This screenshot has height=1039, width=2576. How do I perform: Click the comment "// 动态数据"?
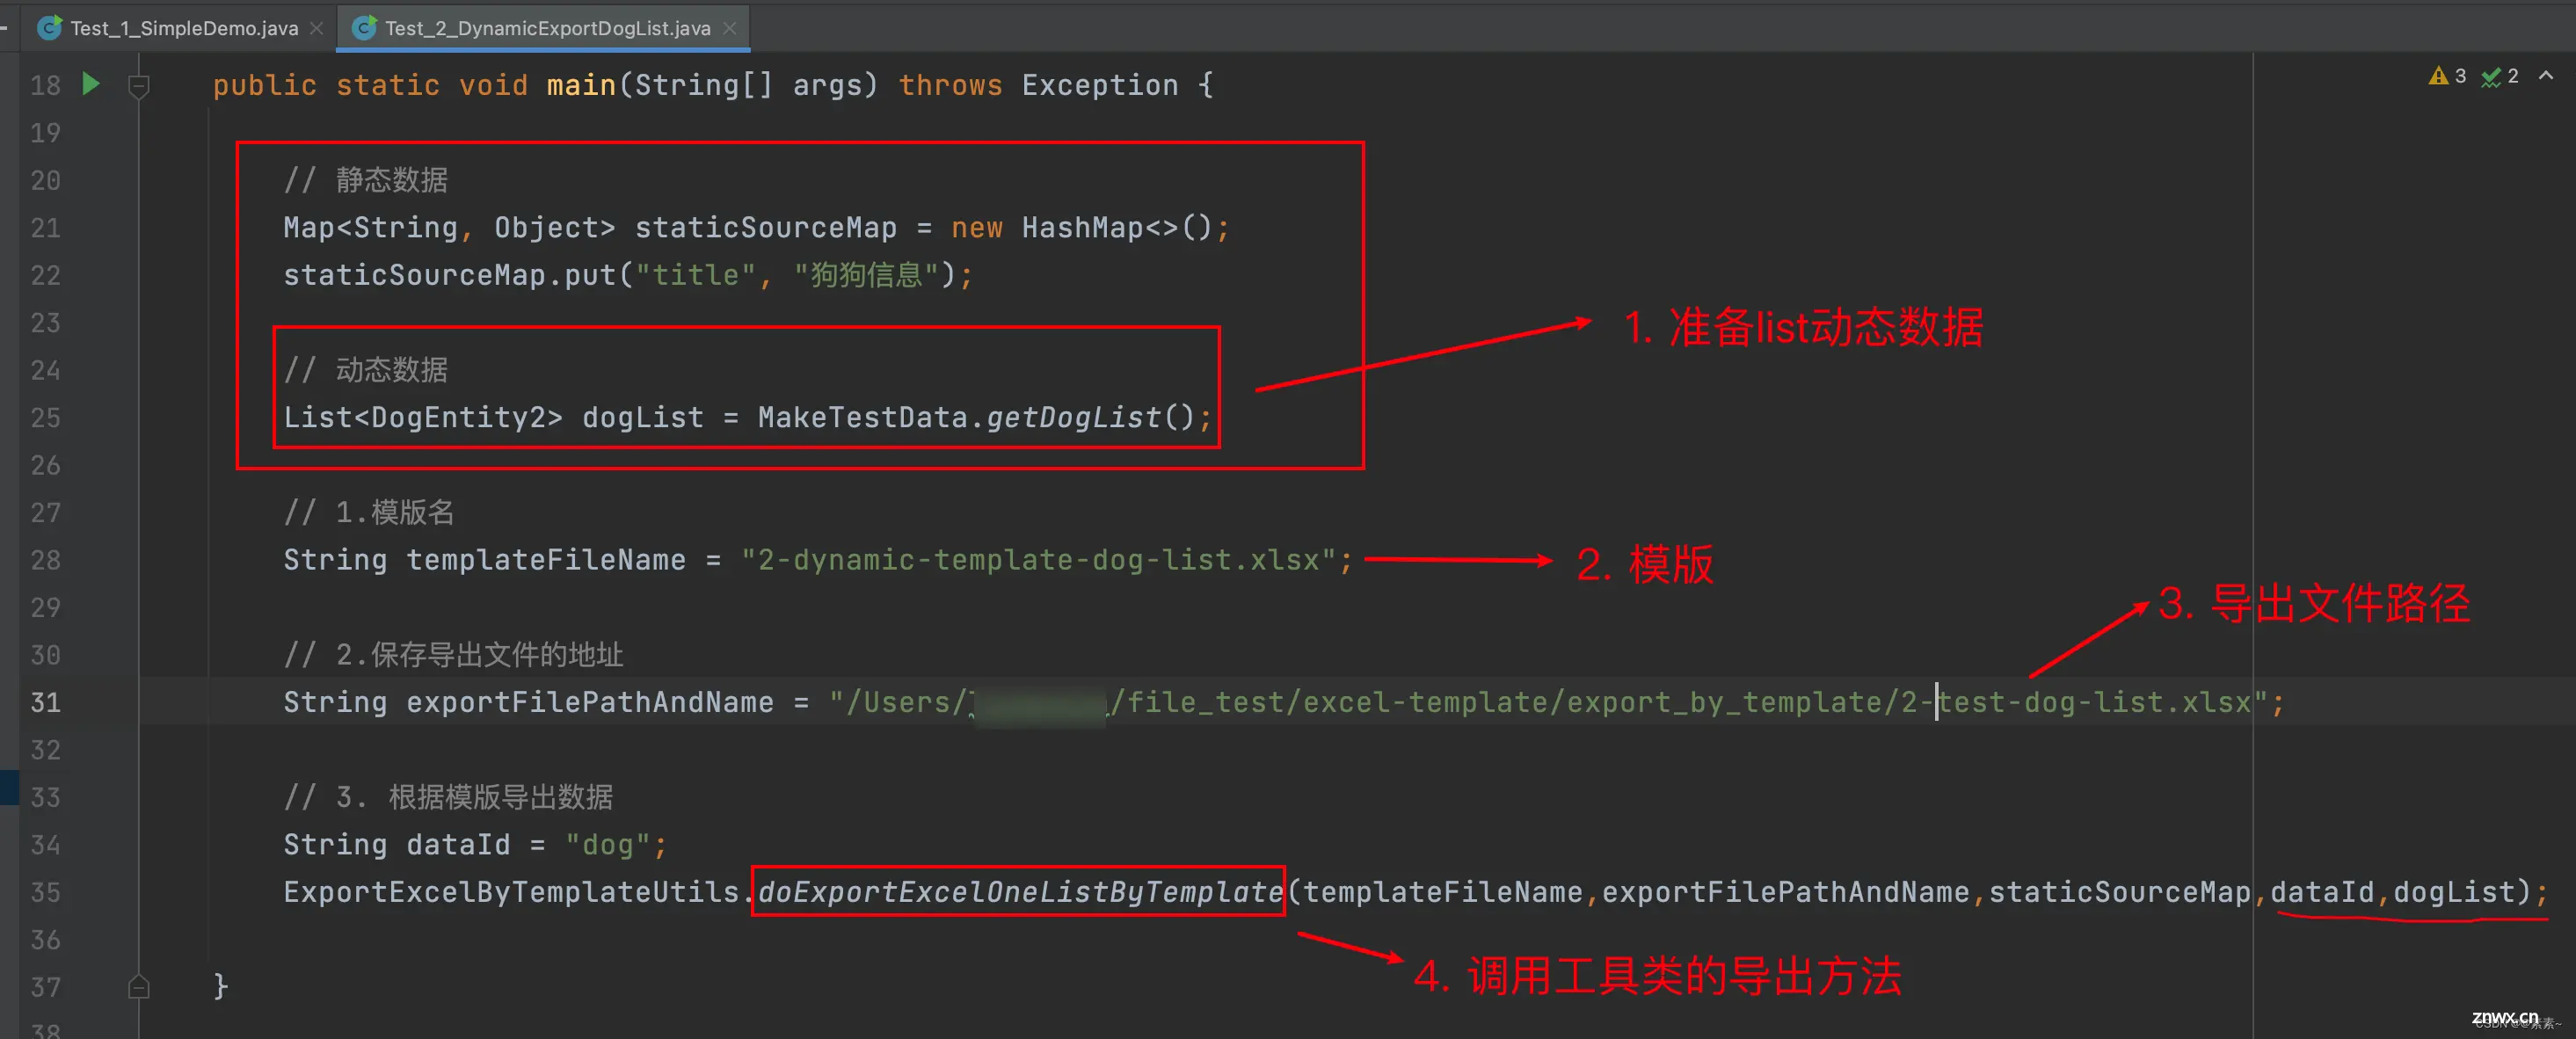click(366, 370)
